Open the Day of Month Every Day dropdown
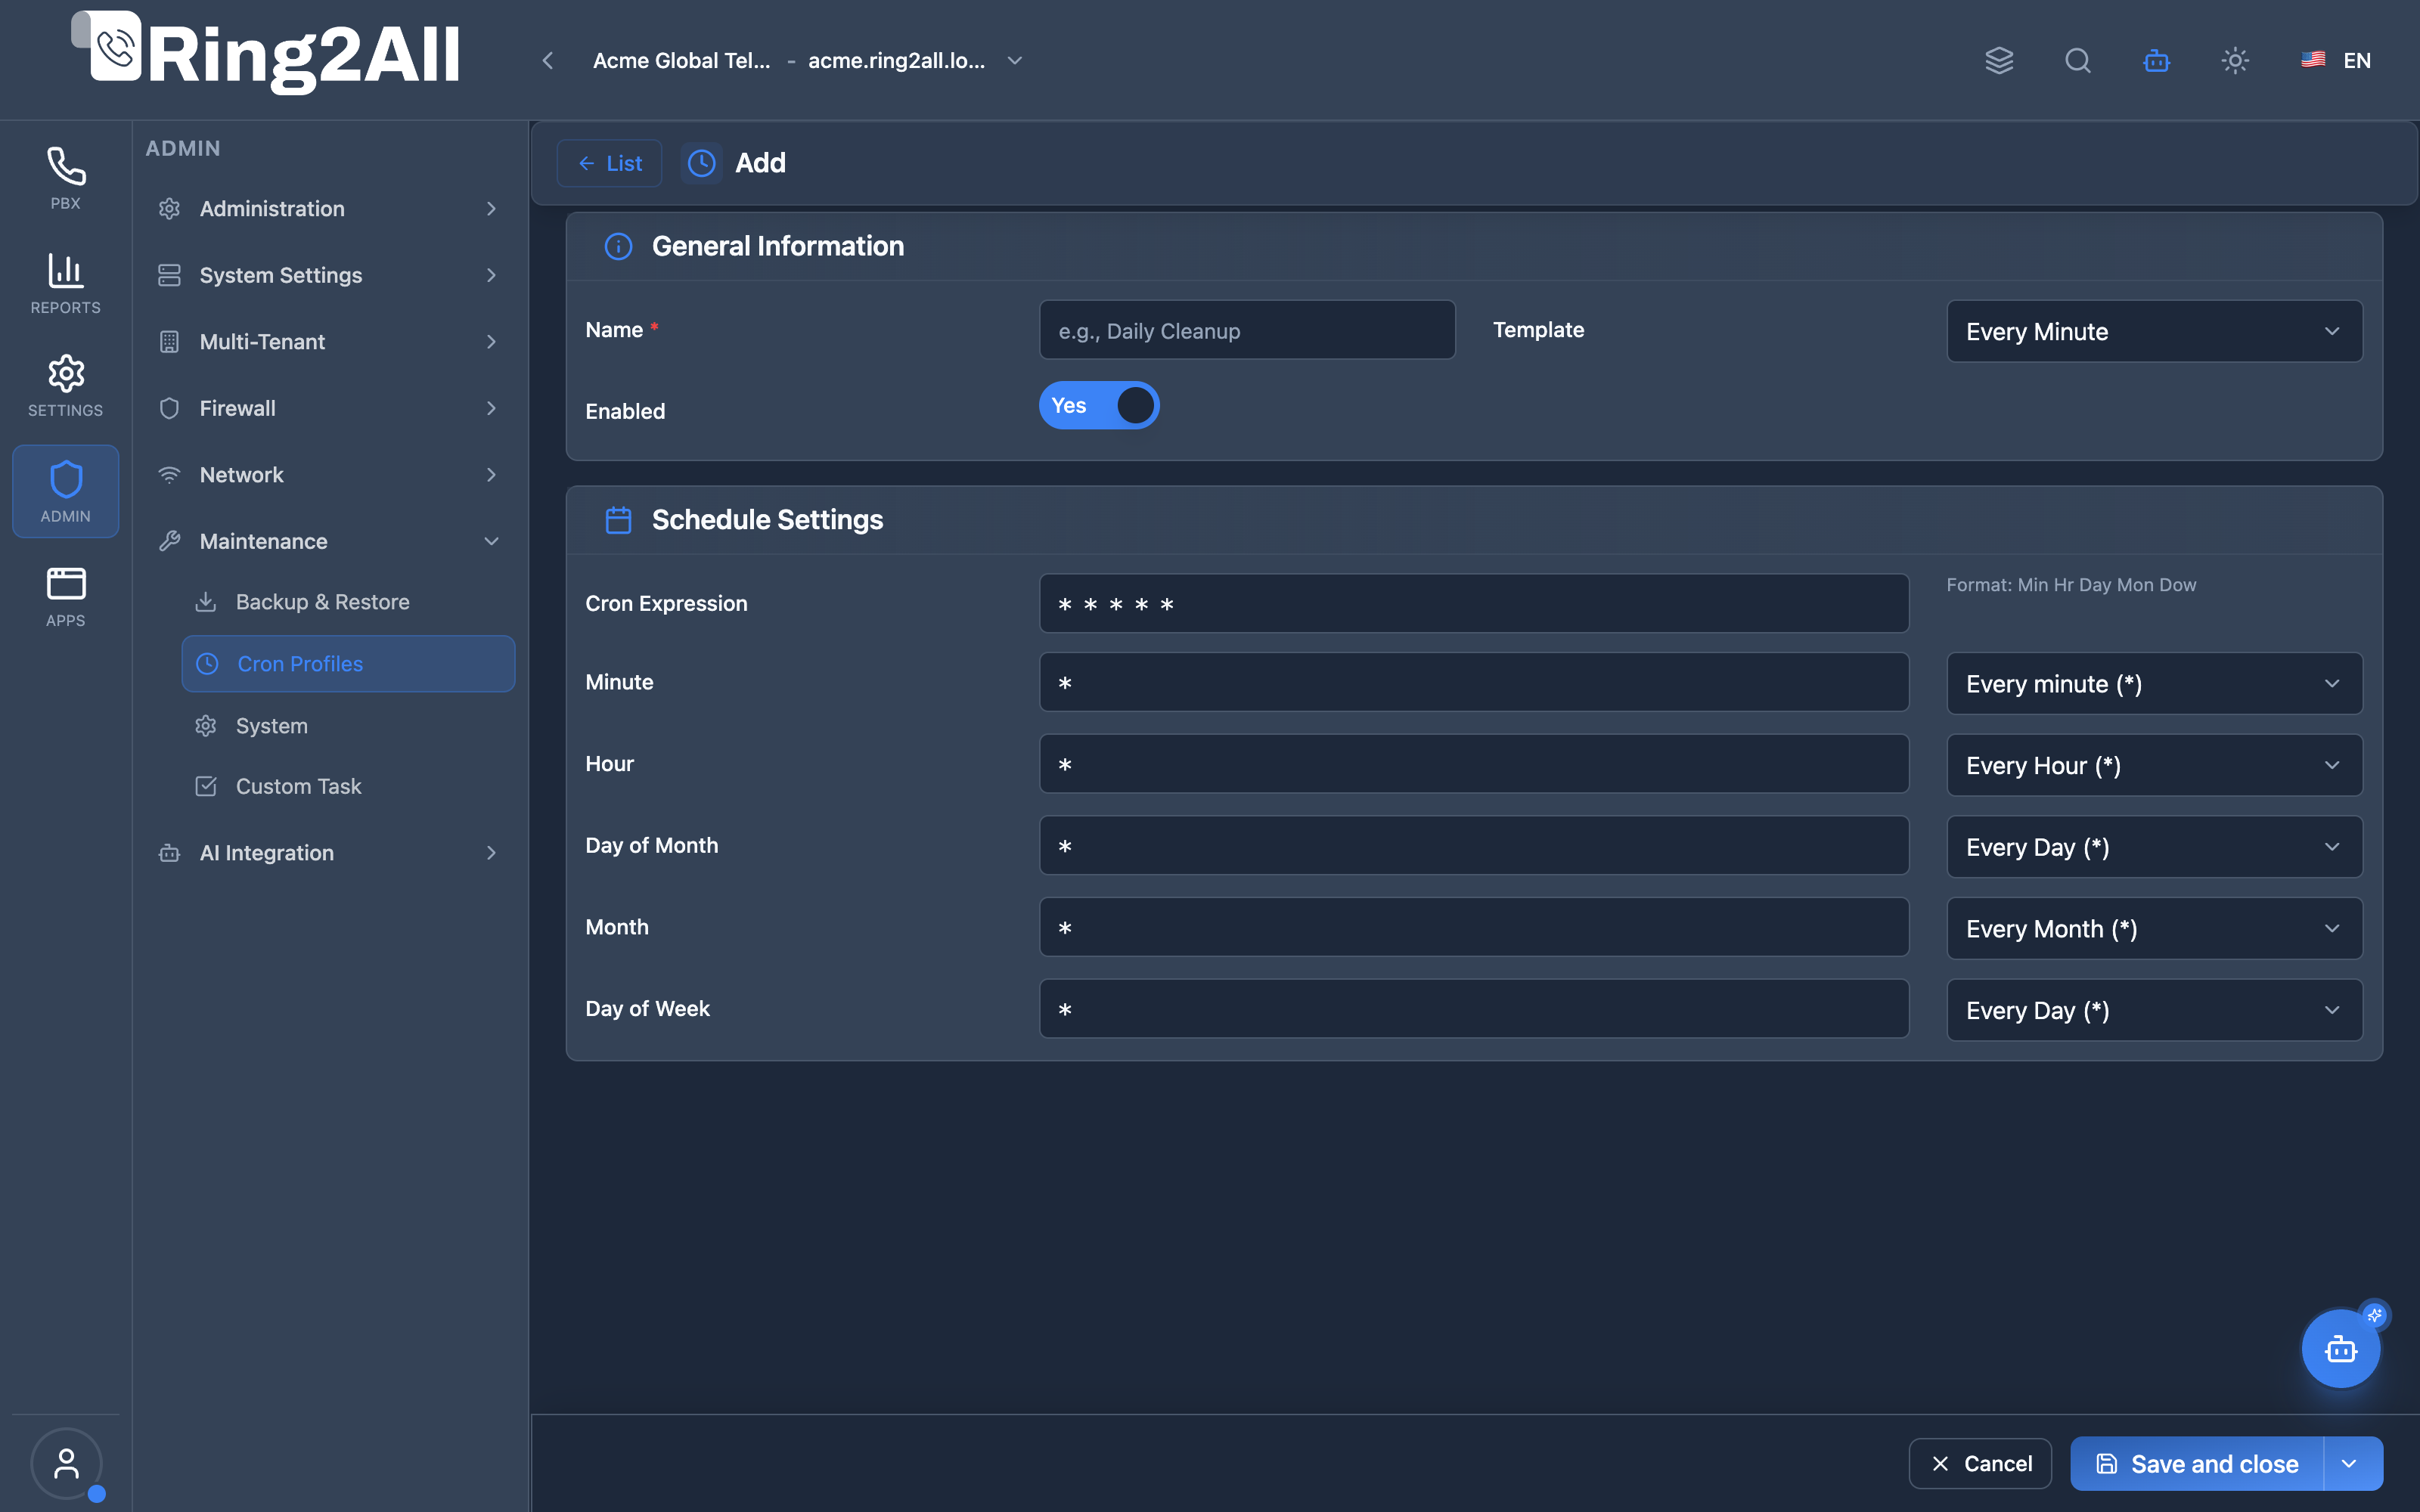Screen dimensions: 2420x1512 click(2154, 847)
